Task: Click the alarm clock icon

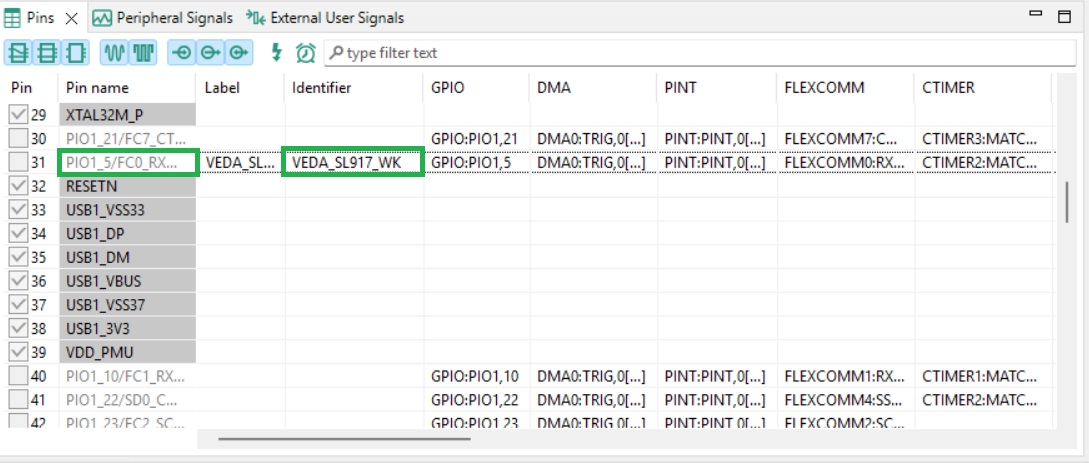Action: (x=306, y=53)
